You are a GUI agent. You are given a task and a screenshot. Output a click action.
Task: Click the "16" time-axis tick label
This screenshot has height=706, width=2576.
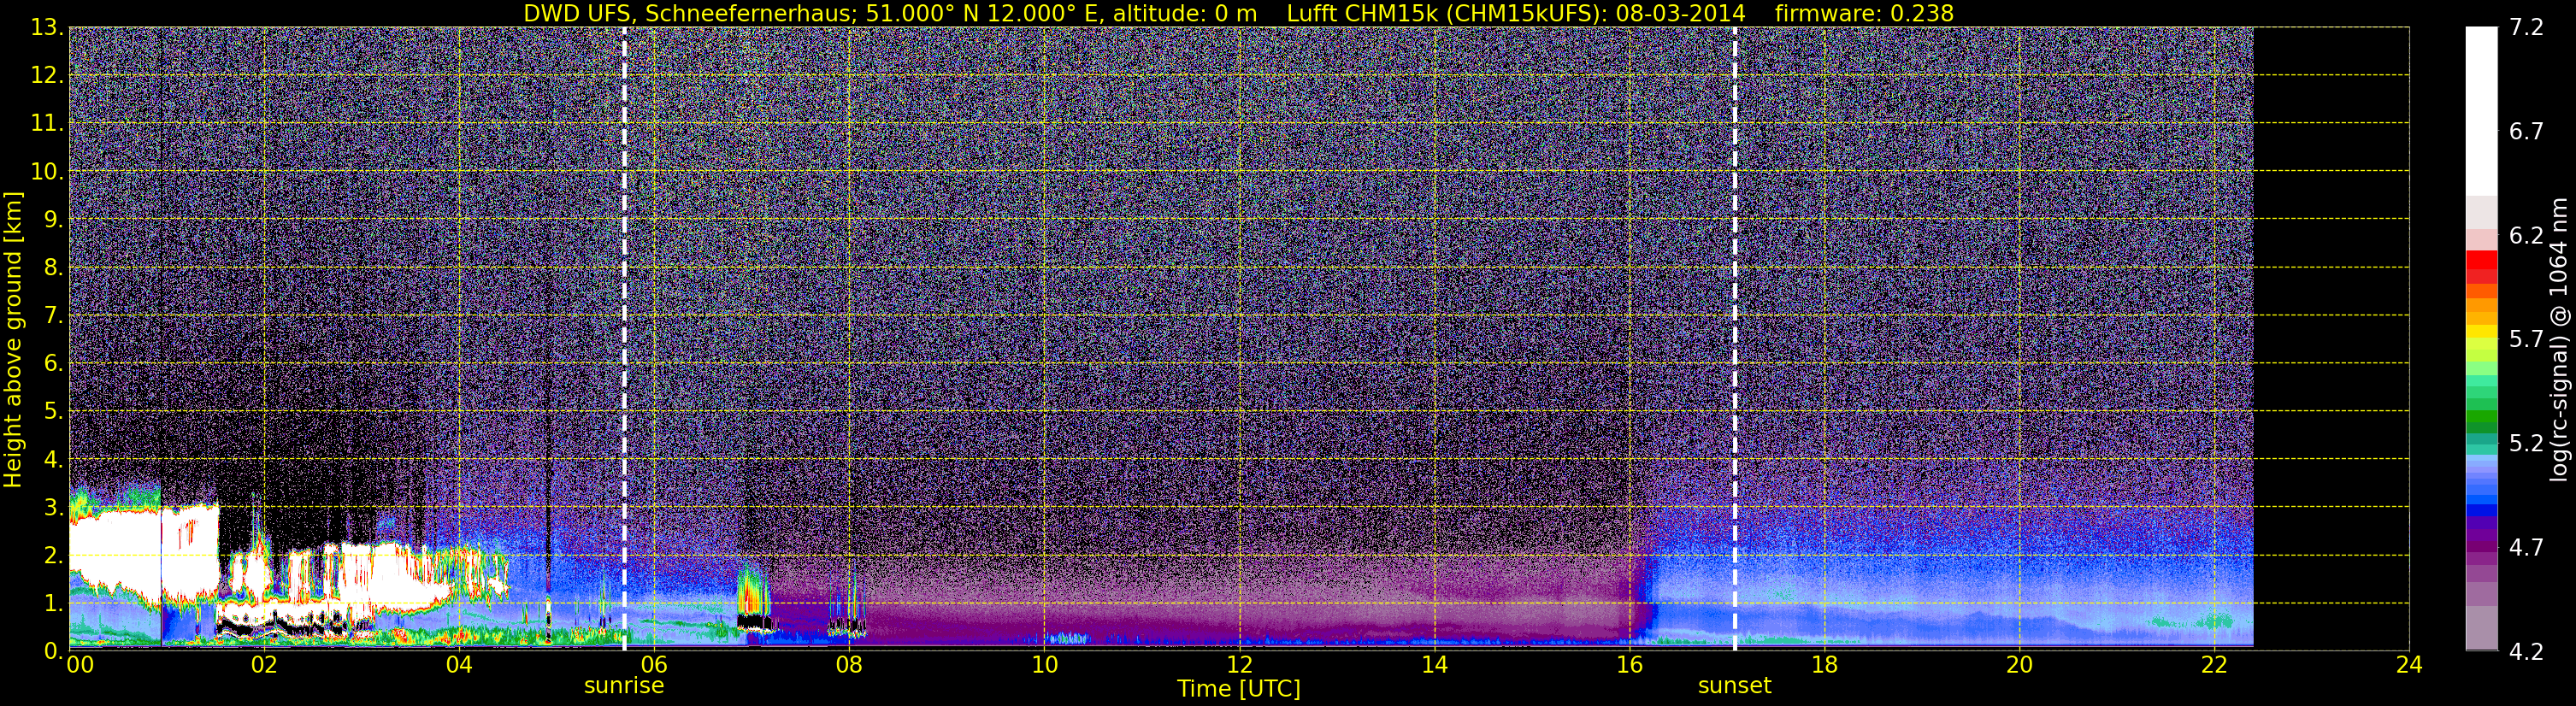click(x=1629, y=665)
